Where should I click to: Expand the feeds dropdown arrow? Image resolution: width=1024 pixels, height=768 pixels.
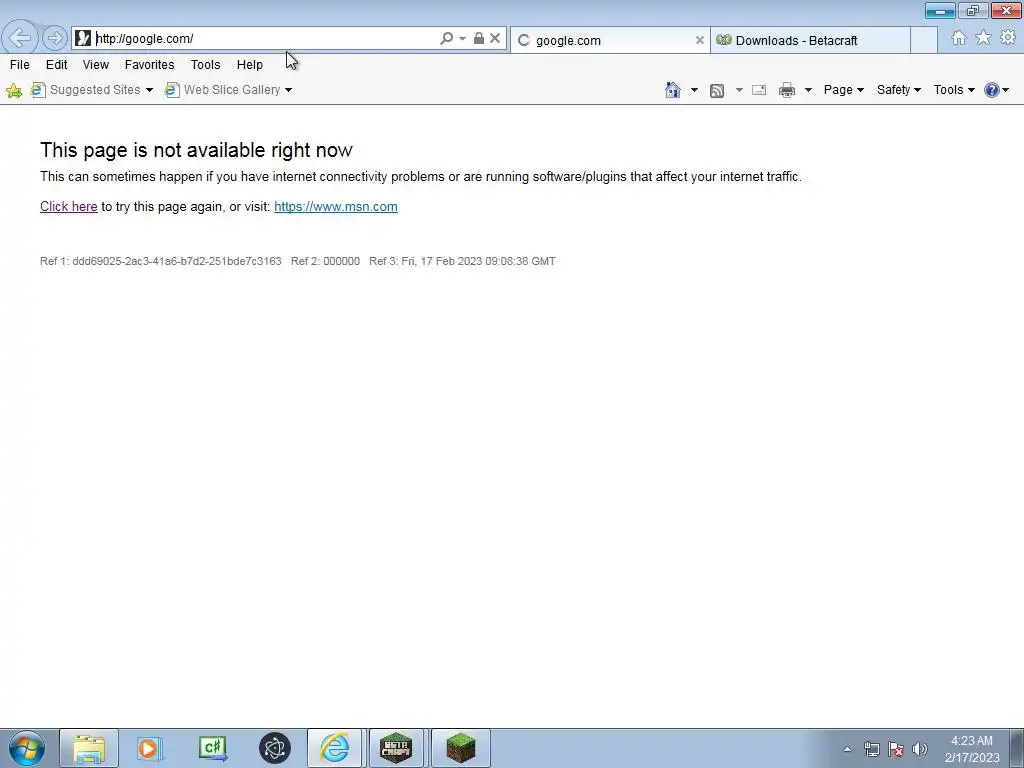tap(739, 90)
